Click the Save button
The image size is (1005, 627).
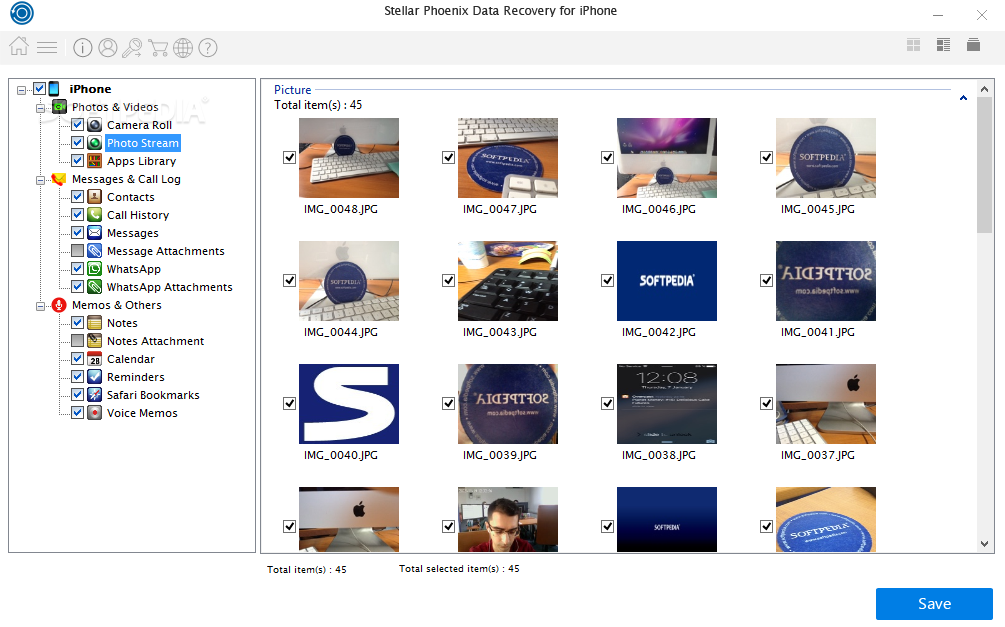pos(934,603)
